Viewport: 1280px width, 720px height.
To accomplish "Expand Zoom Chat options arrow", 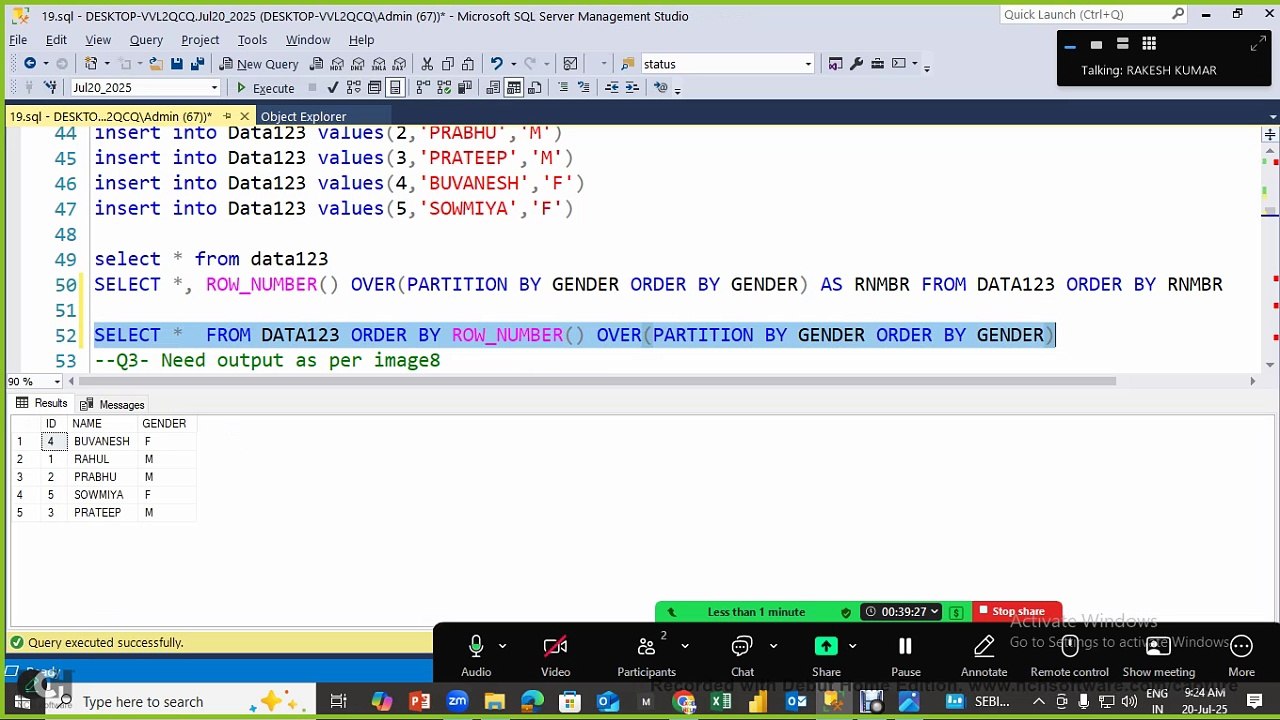I will click(773, 646).
